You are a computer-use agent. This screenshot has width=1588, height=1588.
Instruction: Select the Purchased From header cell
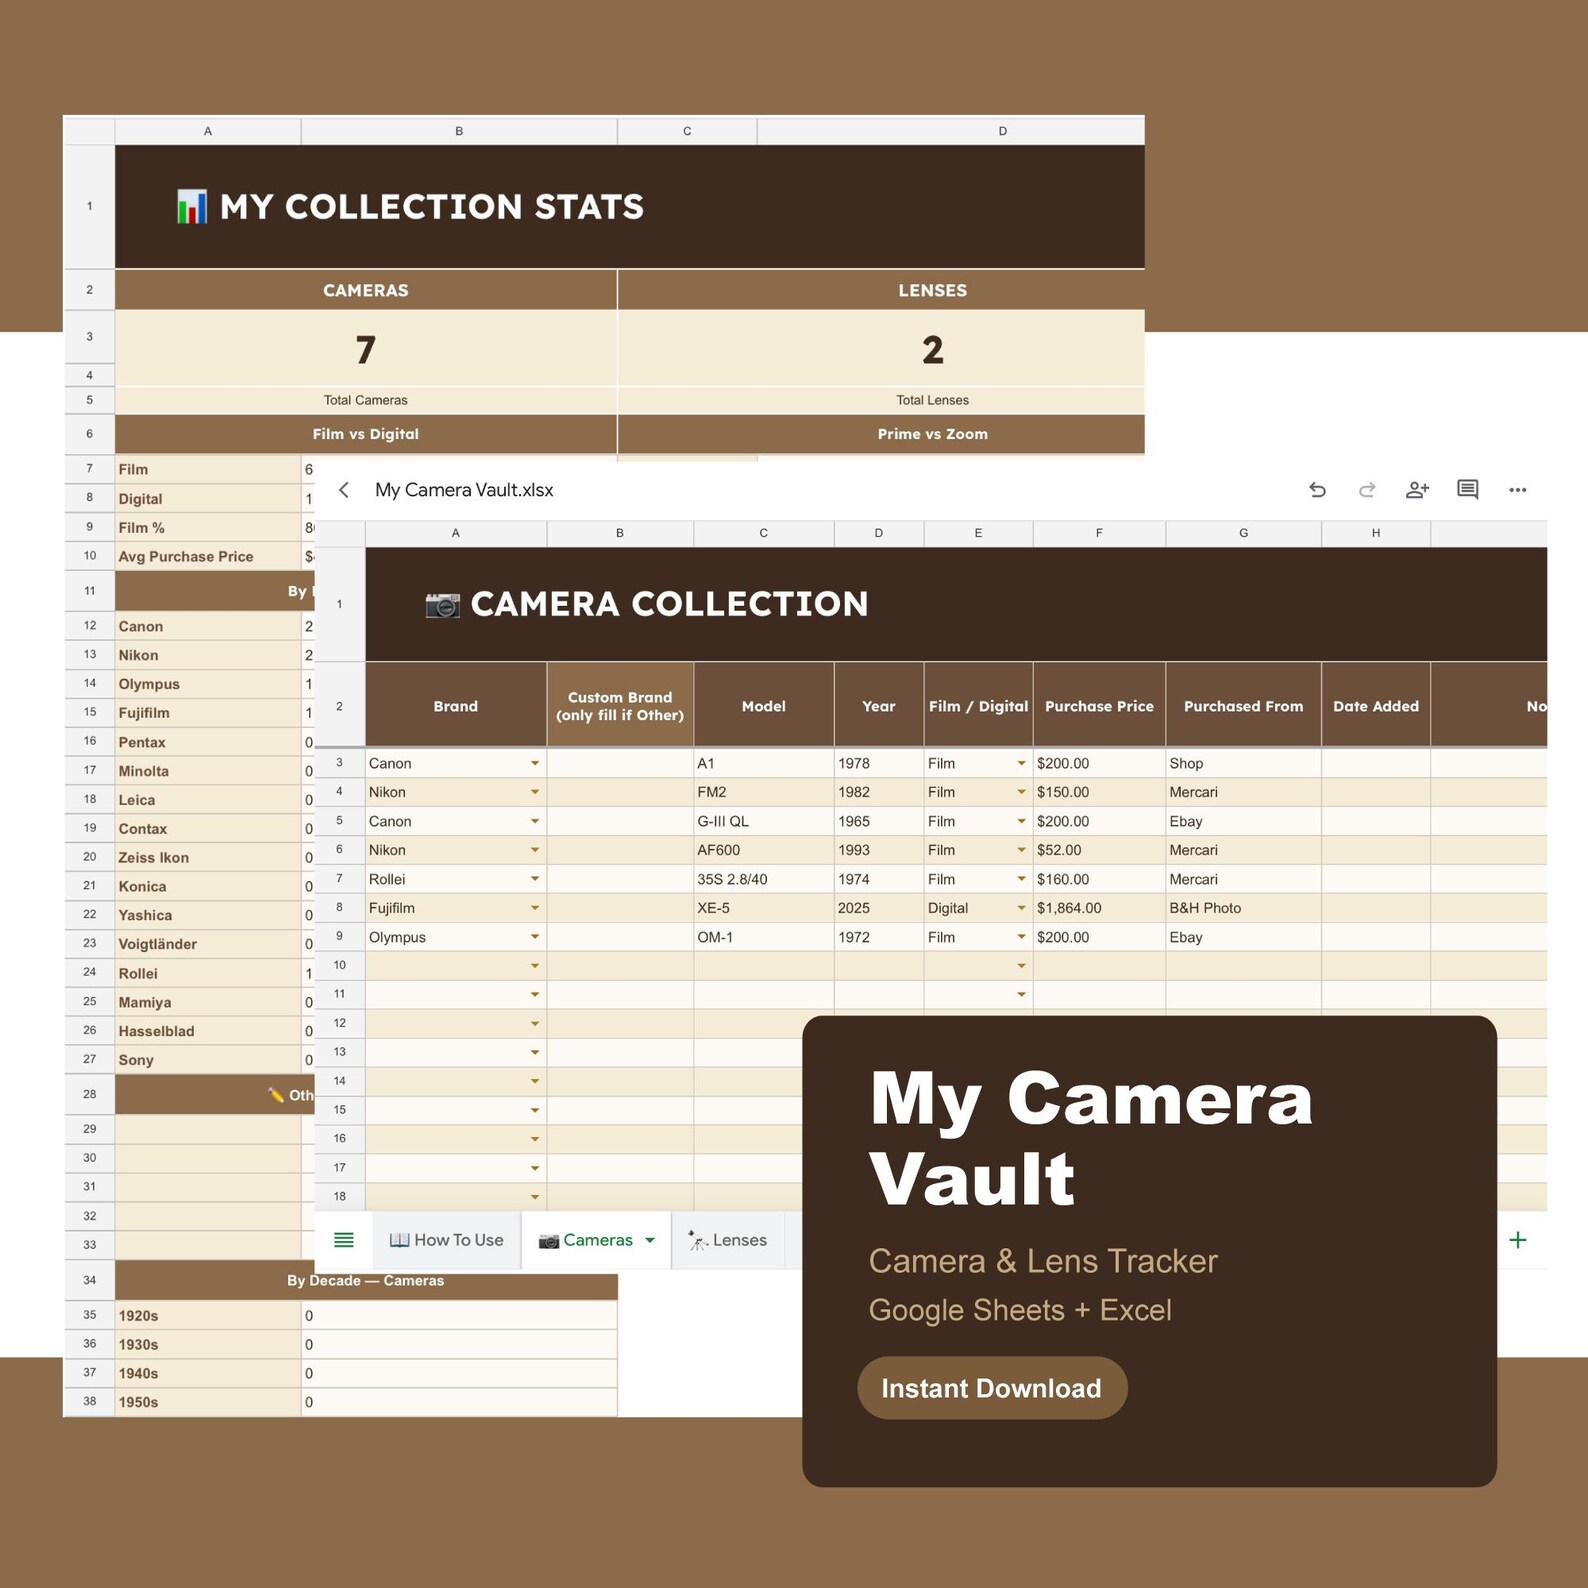click(1243, 706)
